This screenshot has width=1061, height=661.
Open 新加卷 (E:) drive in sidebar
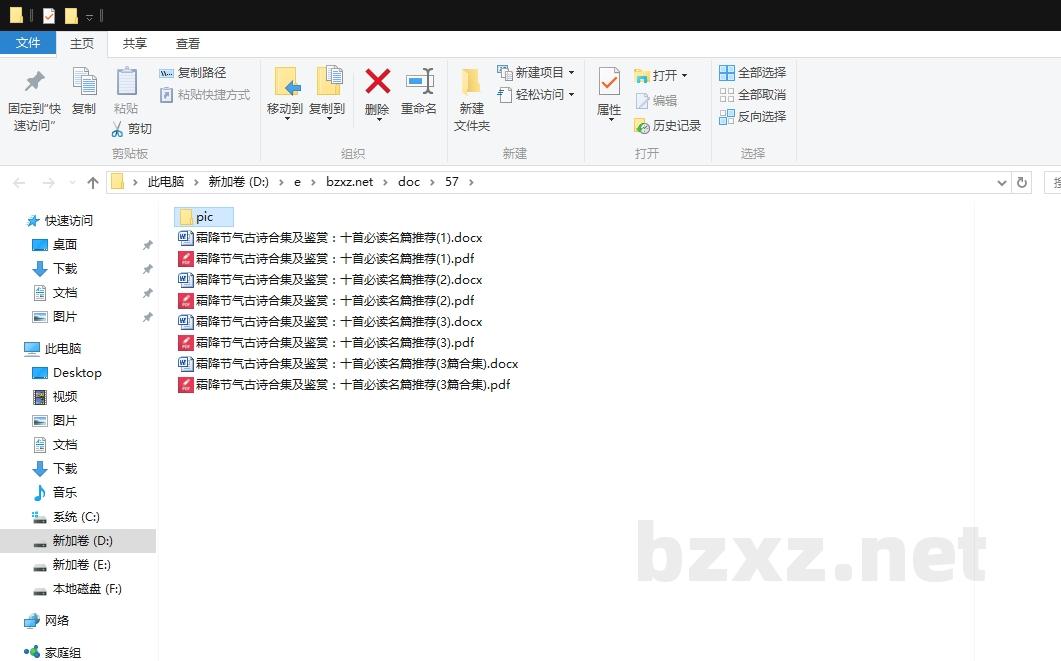(x=81, y=565)
